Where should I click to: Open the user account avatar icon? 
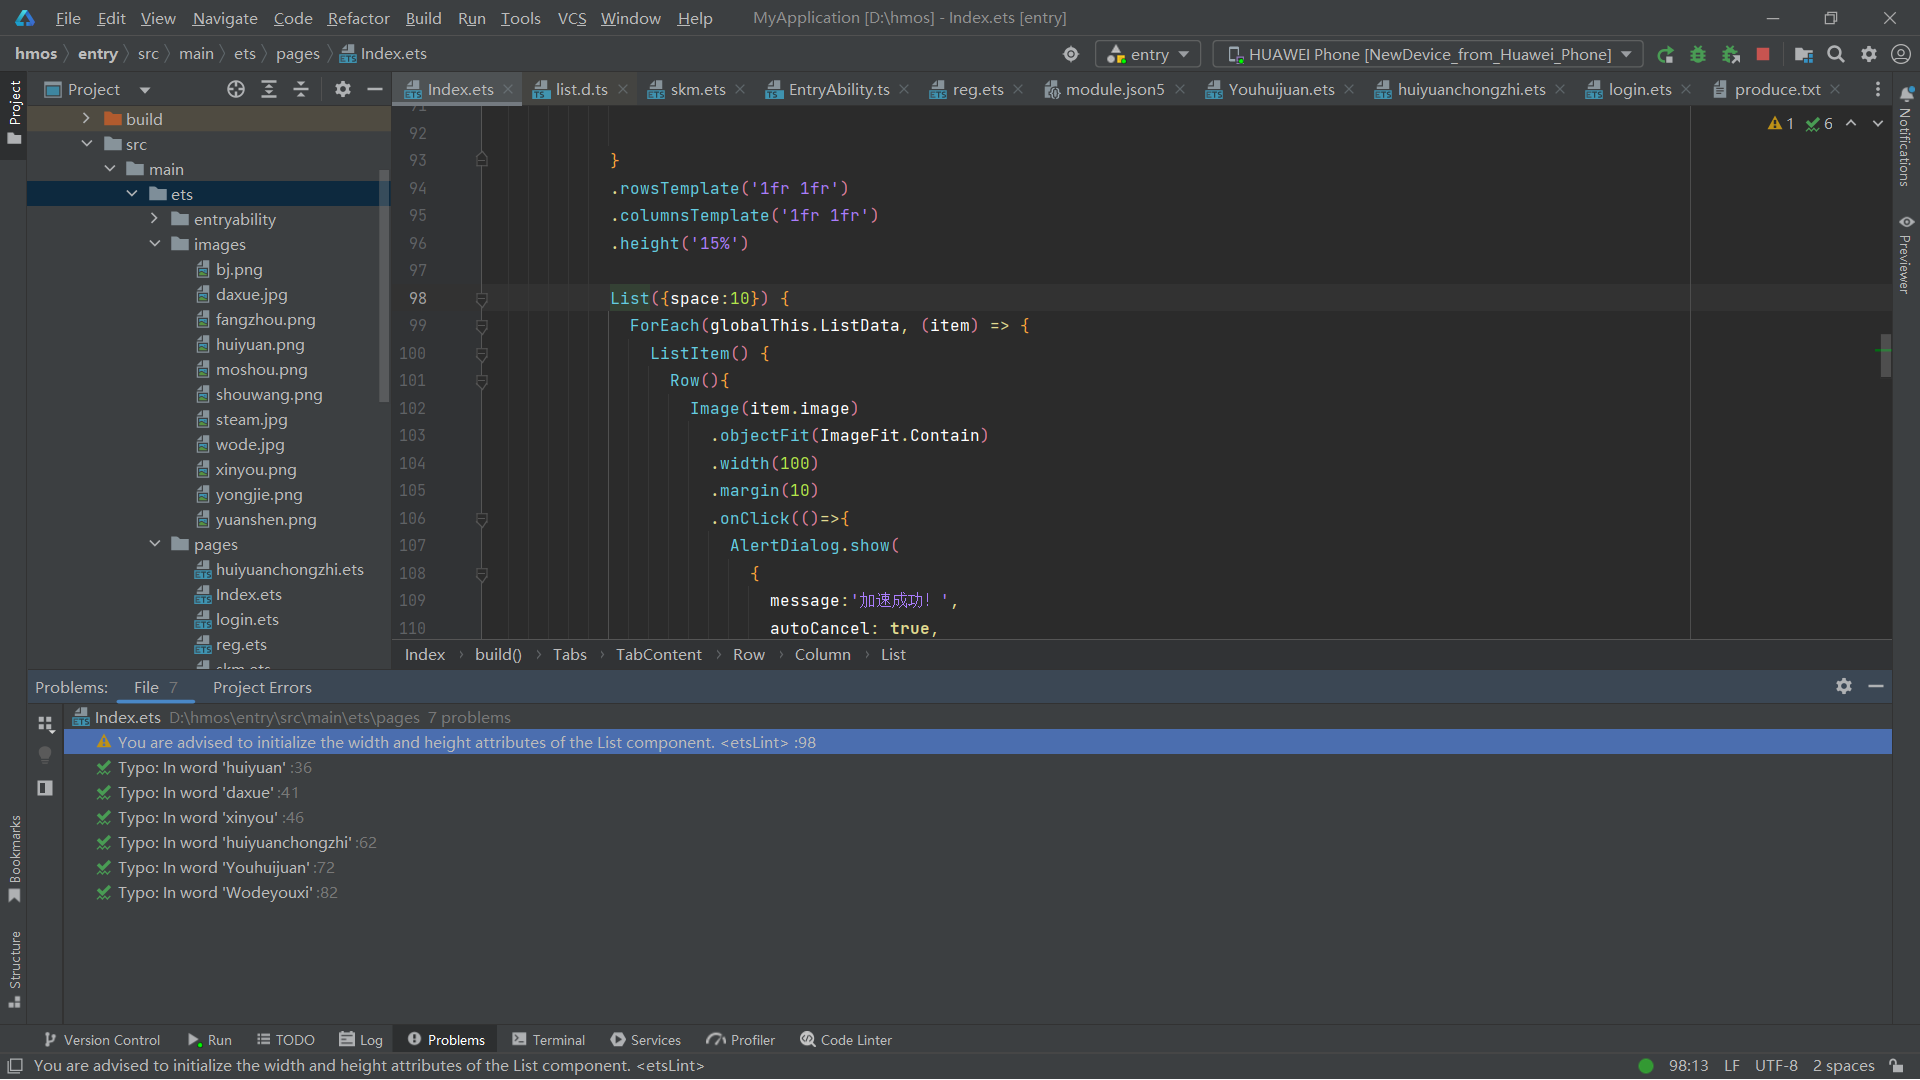point(1901,55)
